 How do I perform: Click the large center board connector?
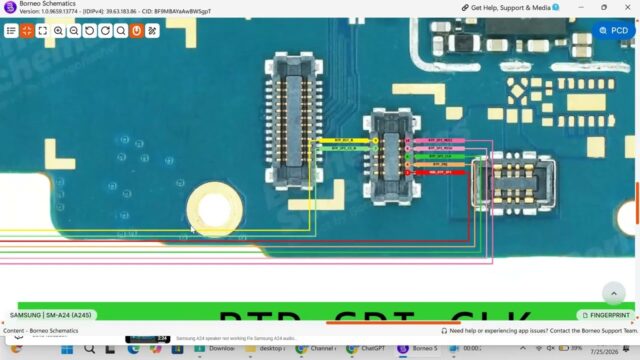293,121
